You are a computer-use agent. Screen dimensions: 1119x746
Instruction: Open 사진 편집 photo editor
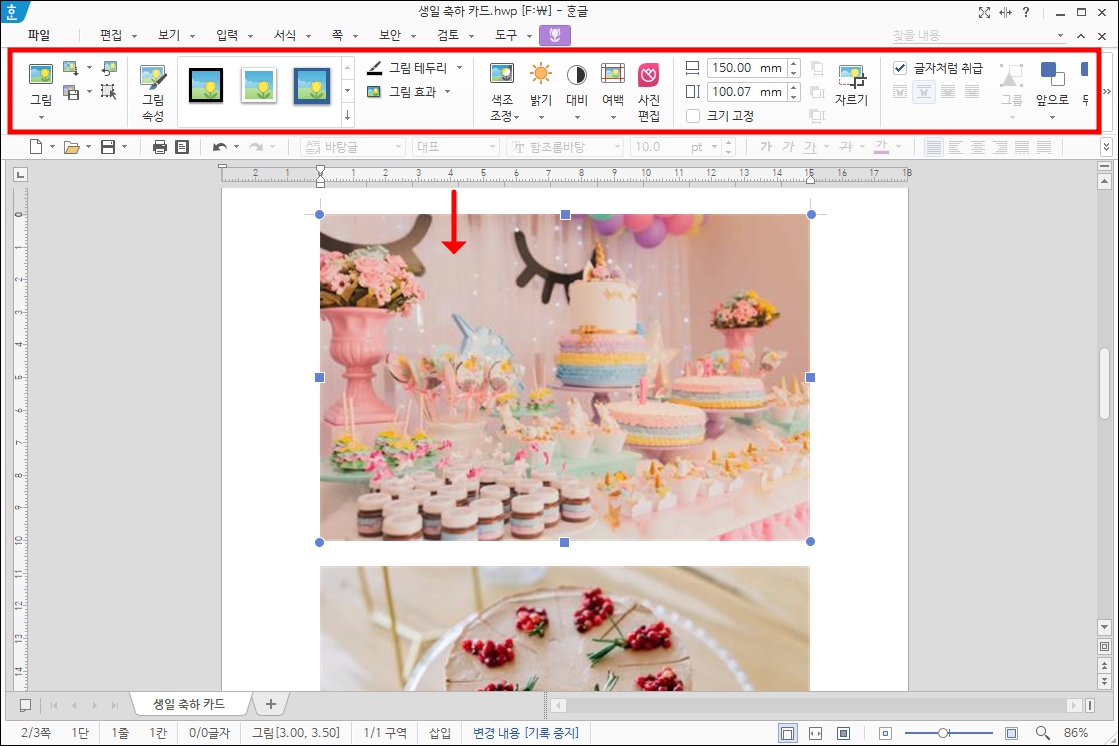[649, 92]
